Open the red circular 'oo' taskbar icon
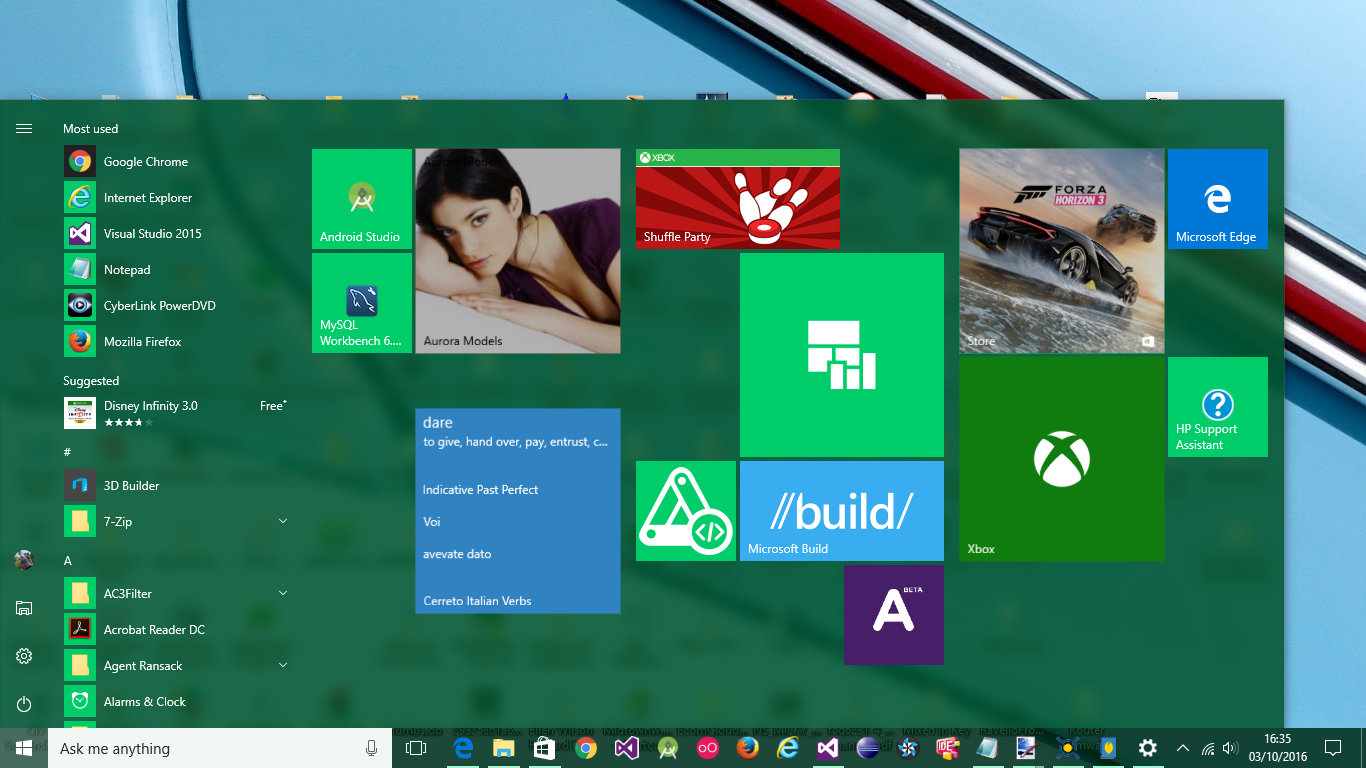Viewport: 1366px width, 768px height. (707, 748)
